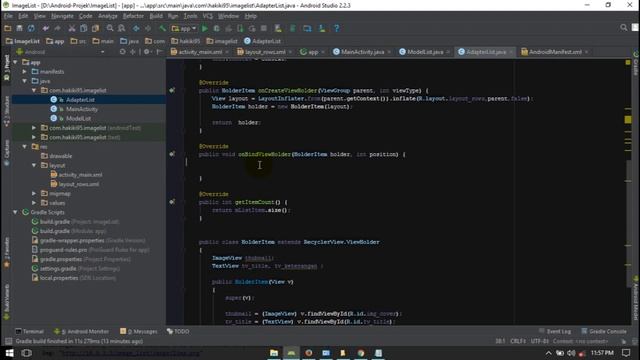Open the Terminal tool window
Image resolution: width=640 pixels, height=360 pixels.
pyautogui.click(x=29, y=331)
